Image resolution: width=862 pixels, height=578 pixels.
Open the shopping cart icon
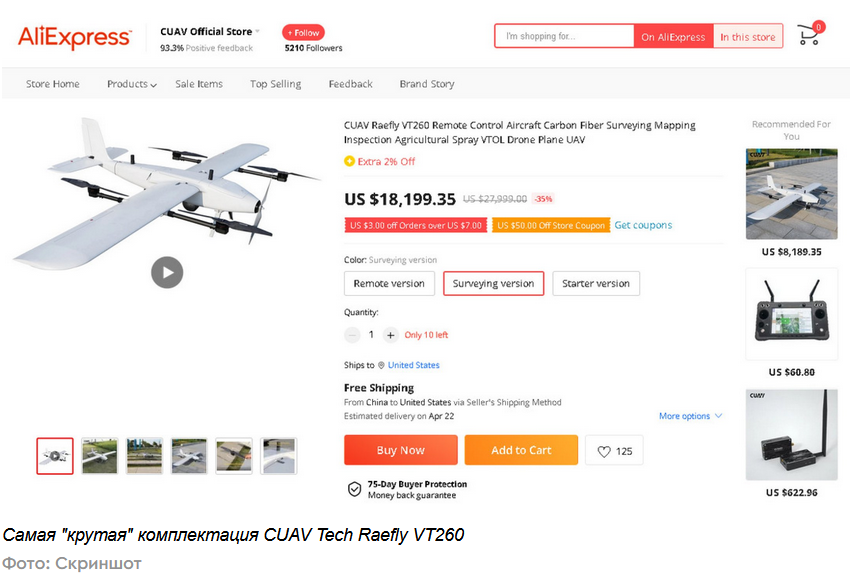[x=809, y=34]
